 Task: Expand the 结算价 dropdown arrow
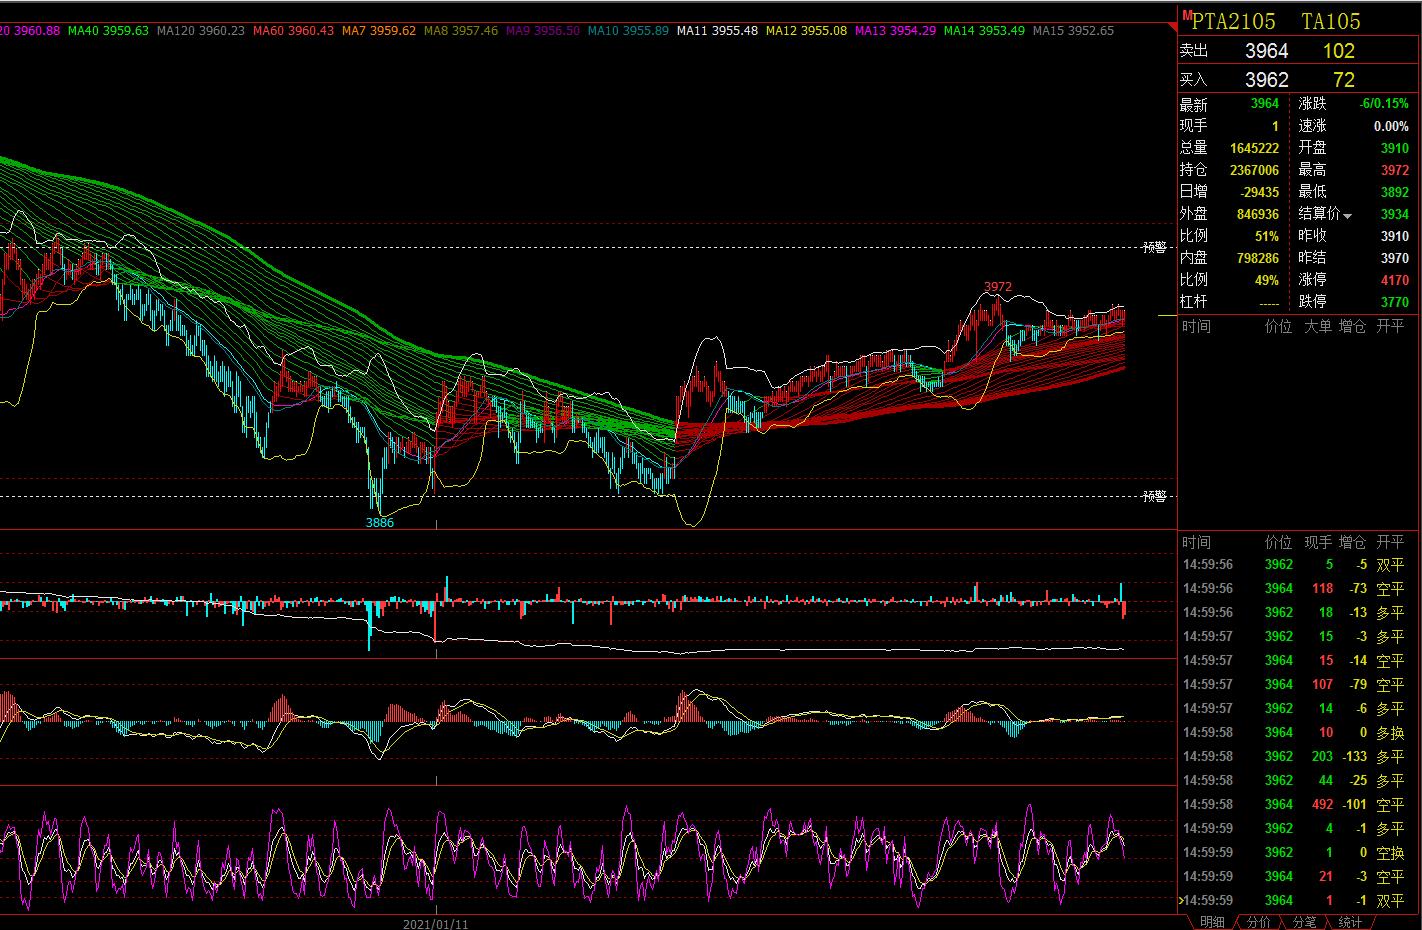1347,216
